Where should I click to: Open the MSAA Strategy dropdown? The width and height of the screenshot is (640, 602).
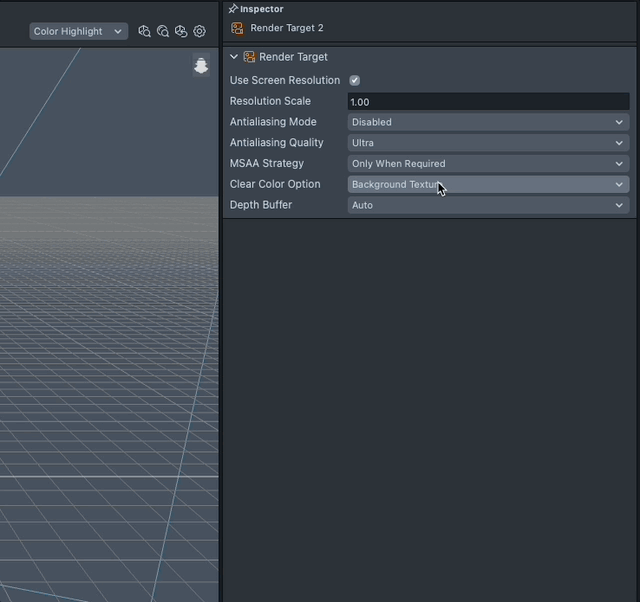point(488,164)
